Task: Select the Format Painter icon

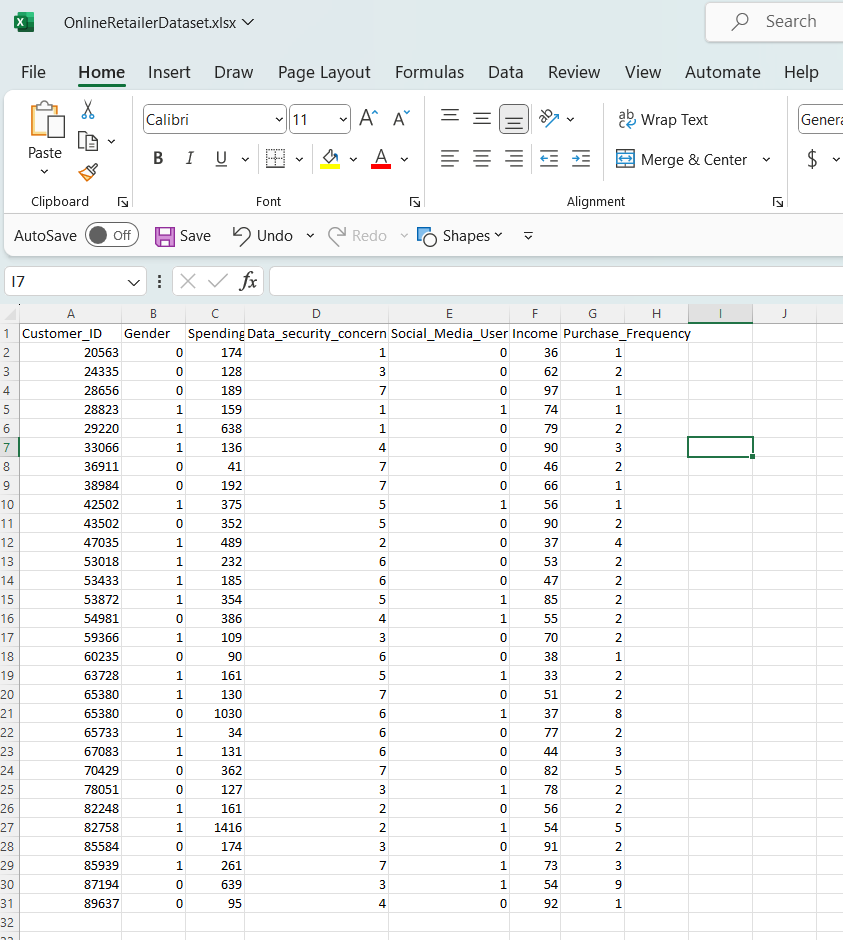Action: [87, 172]
